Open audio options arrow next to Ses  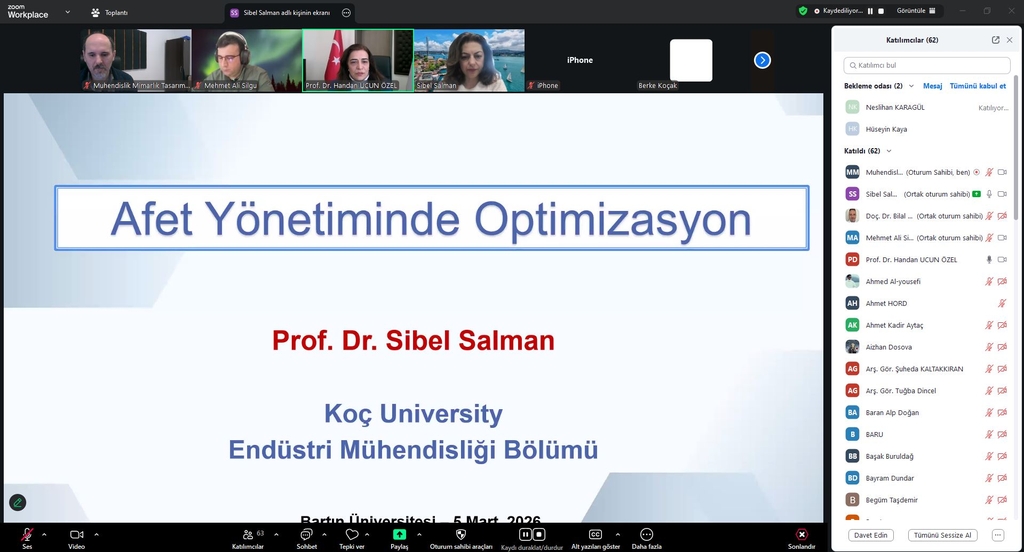click(x=46, y=534)
